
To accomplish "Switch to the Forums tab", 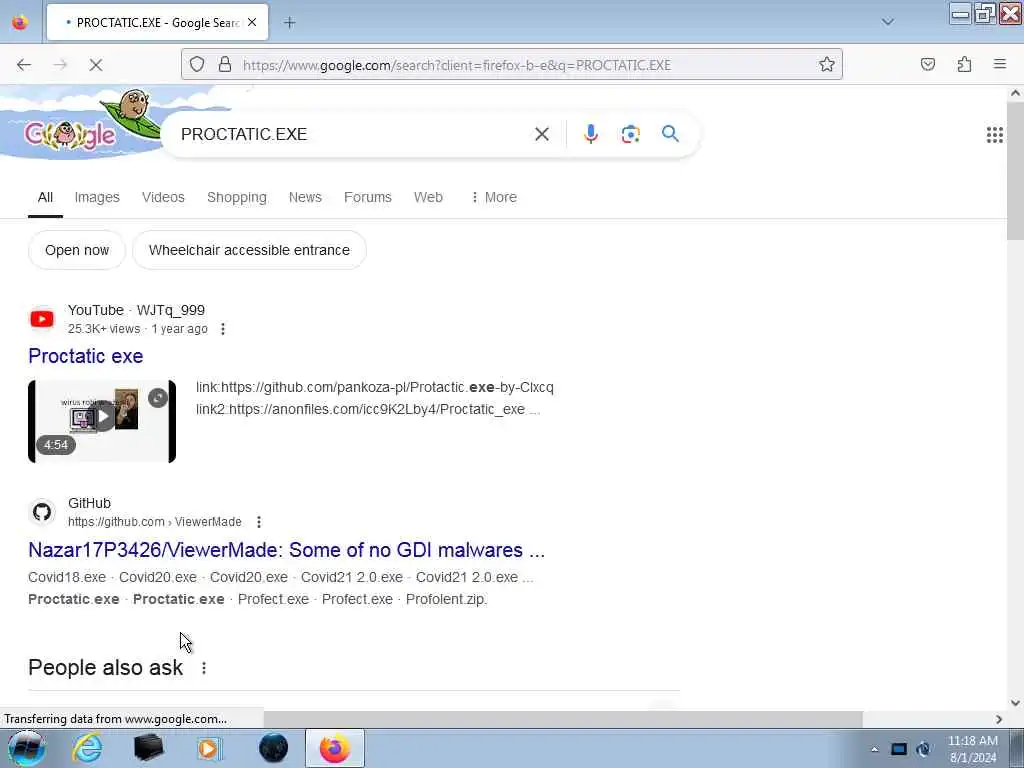I will pos(368,197).
